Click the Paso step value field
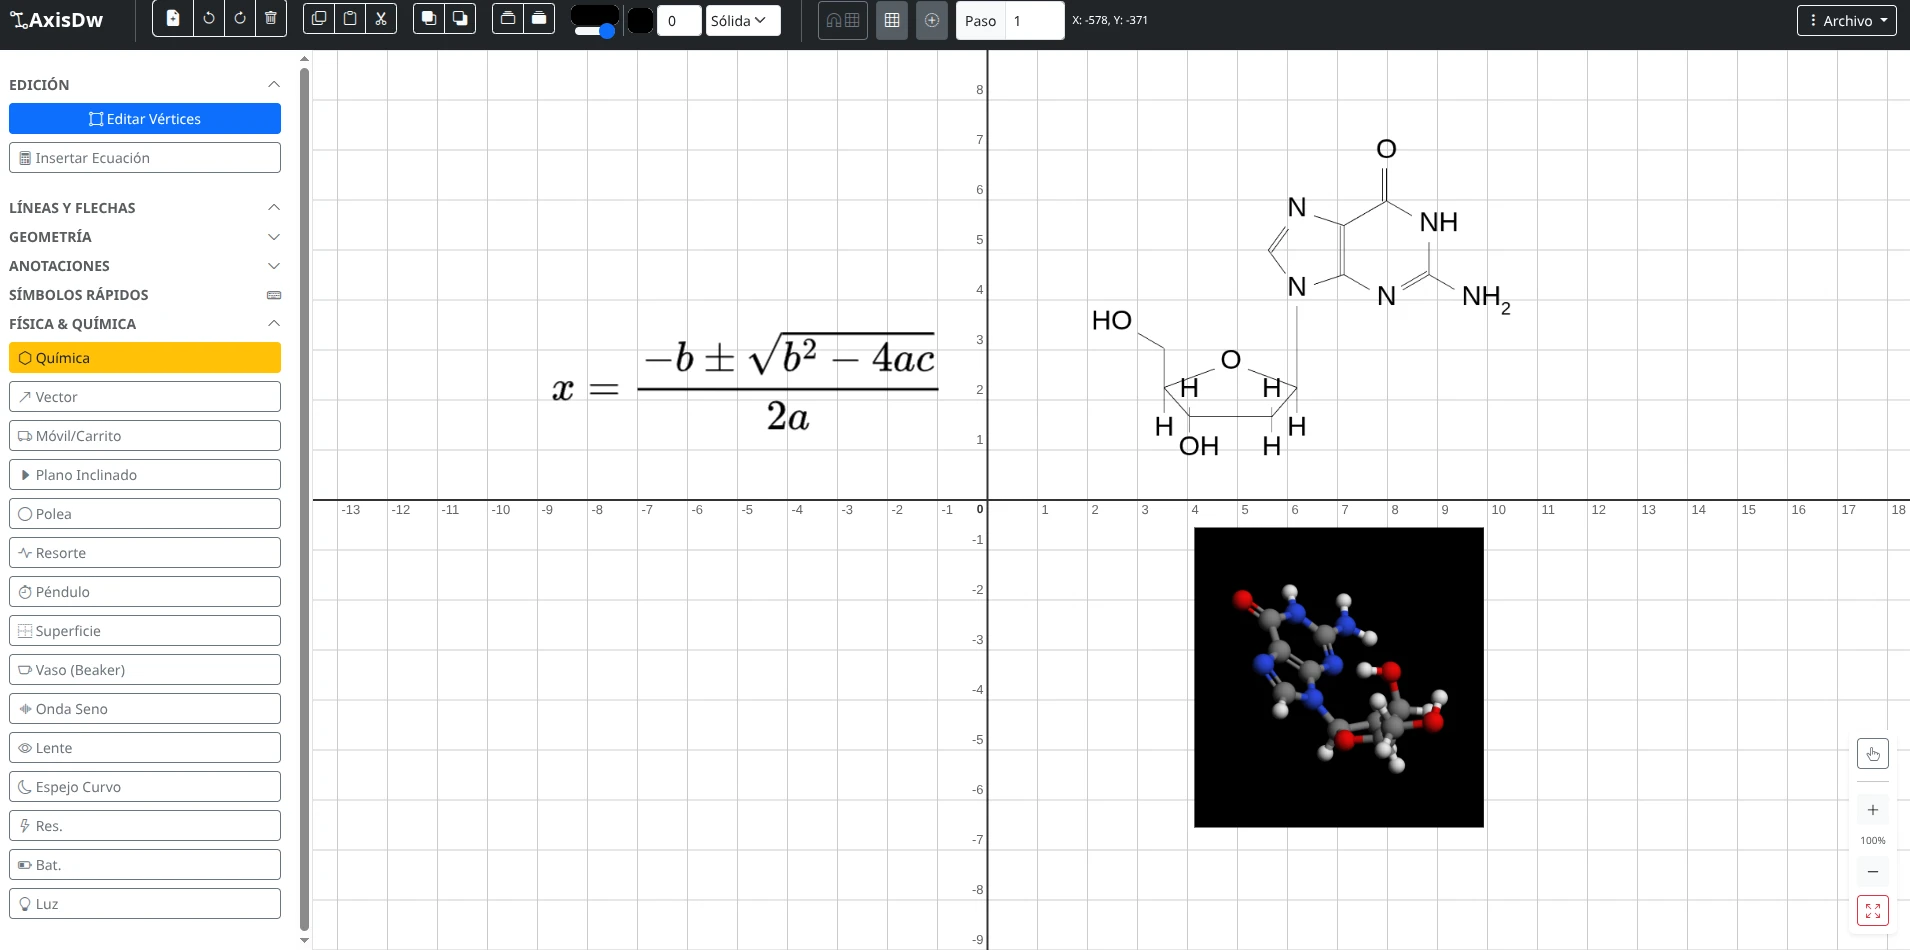The width and height of the screenshot is (1910, 950). pyautogui.click(x=1033, y=20)
